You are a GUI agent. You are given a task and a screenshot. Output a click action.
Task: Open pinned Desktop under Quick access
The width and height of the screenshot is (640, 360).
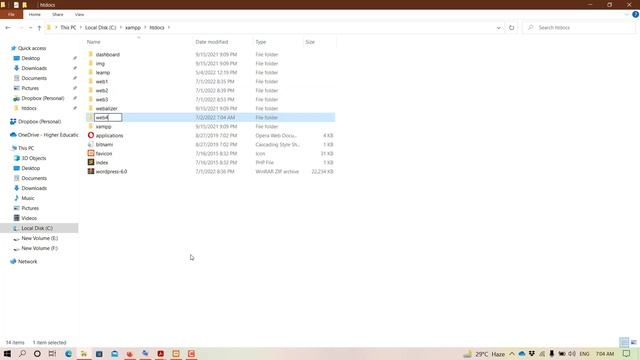pyautogui.click(x=31, y=58)
